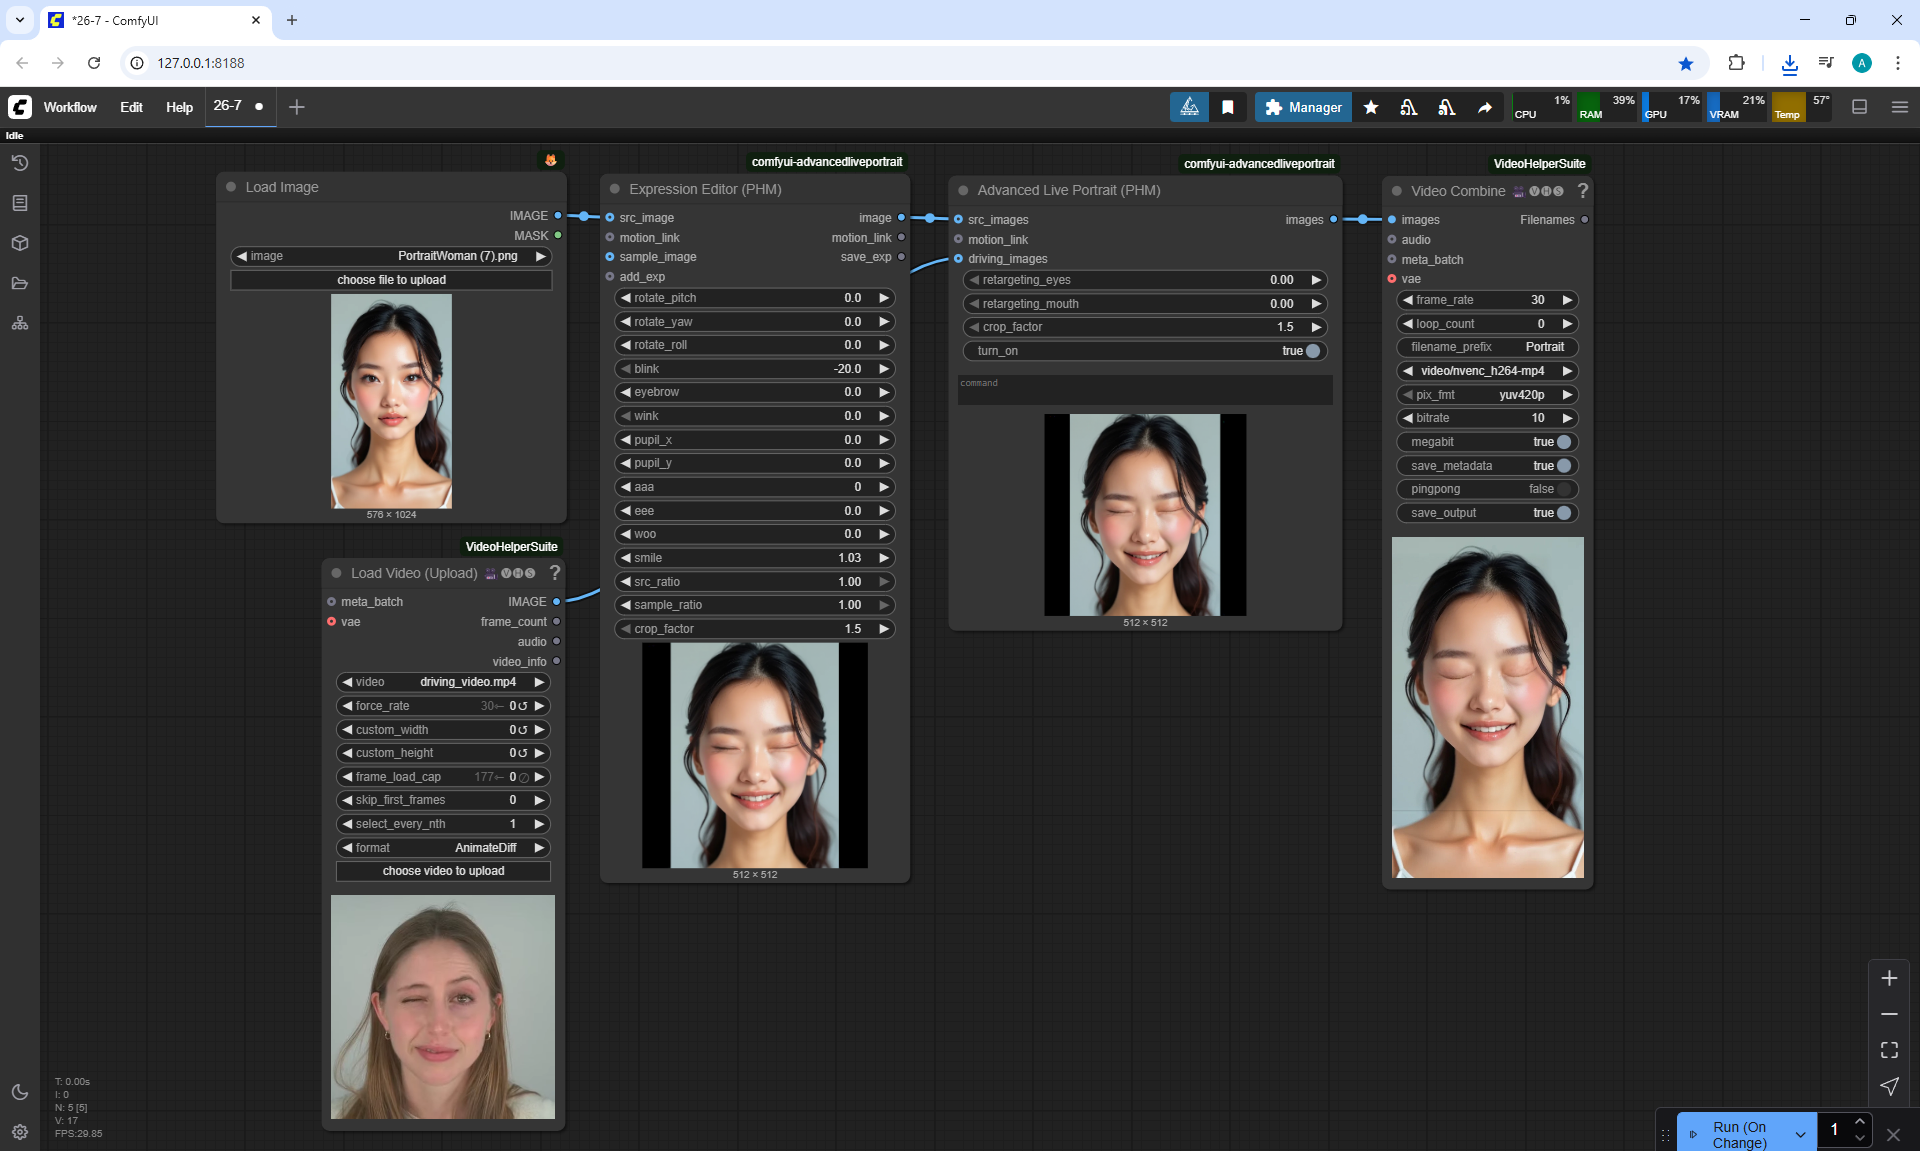Open the Run mode dropdown chevron
The height and width of the screenshot is (1151, 1920).
tap(1800, 1135)
